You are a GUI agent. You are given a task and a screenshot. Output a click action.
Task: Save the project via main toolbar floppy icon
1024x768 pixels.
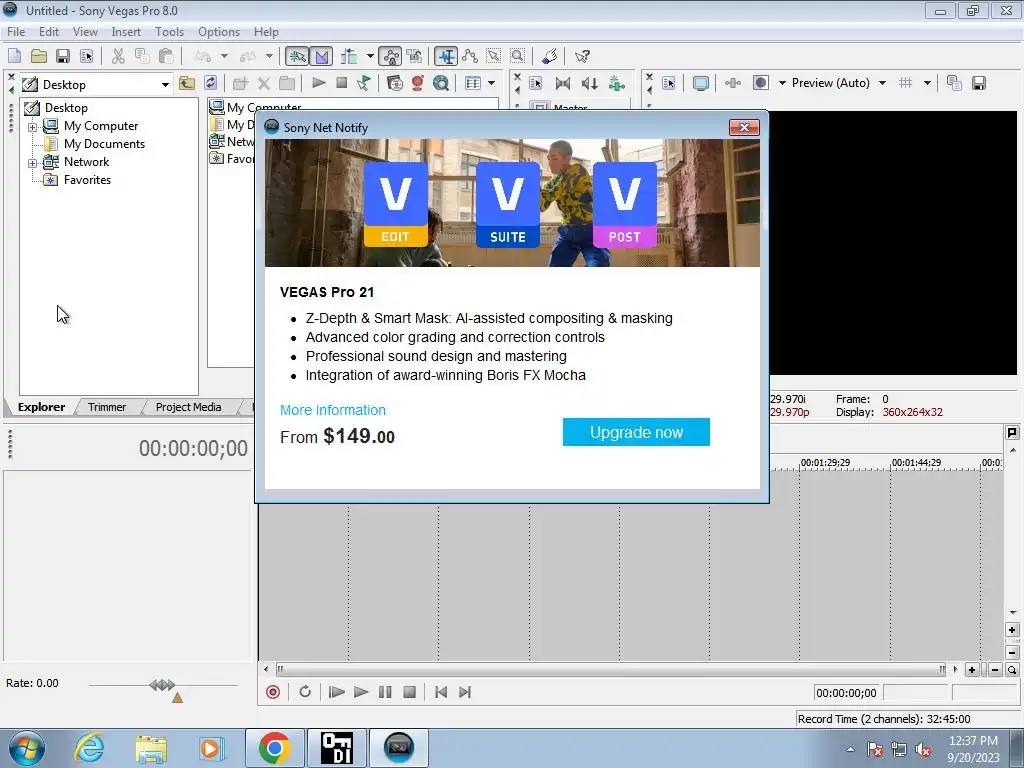click(63, 56)
